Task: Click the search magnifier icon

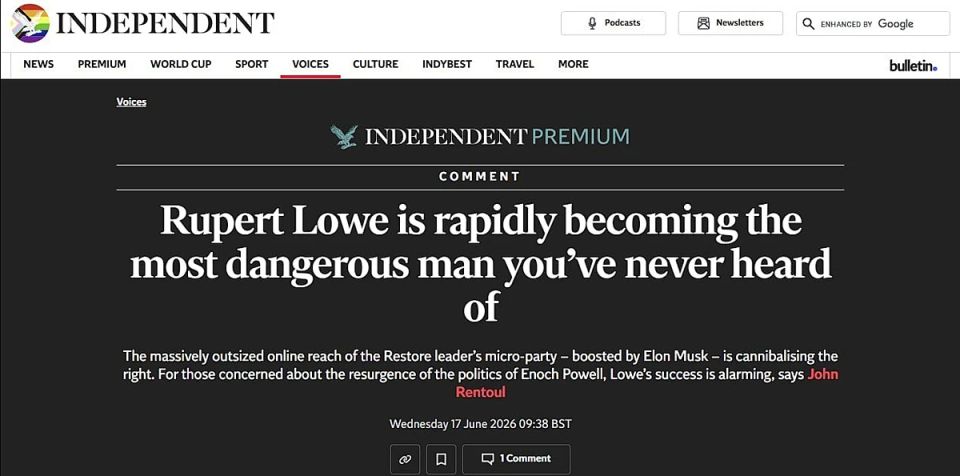Action: point(808,24)
